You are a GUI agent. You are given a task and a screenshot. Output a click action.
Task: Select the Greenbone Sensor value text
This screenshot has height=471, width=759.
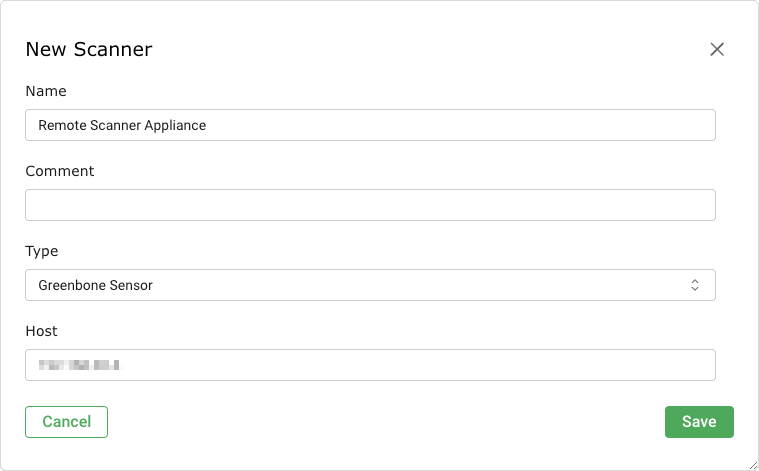click(x=95, y=285)
